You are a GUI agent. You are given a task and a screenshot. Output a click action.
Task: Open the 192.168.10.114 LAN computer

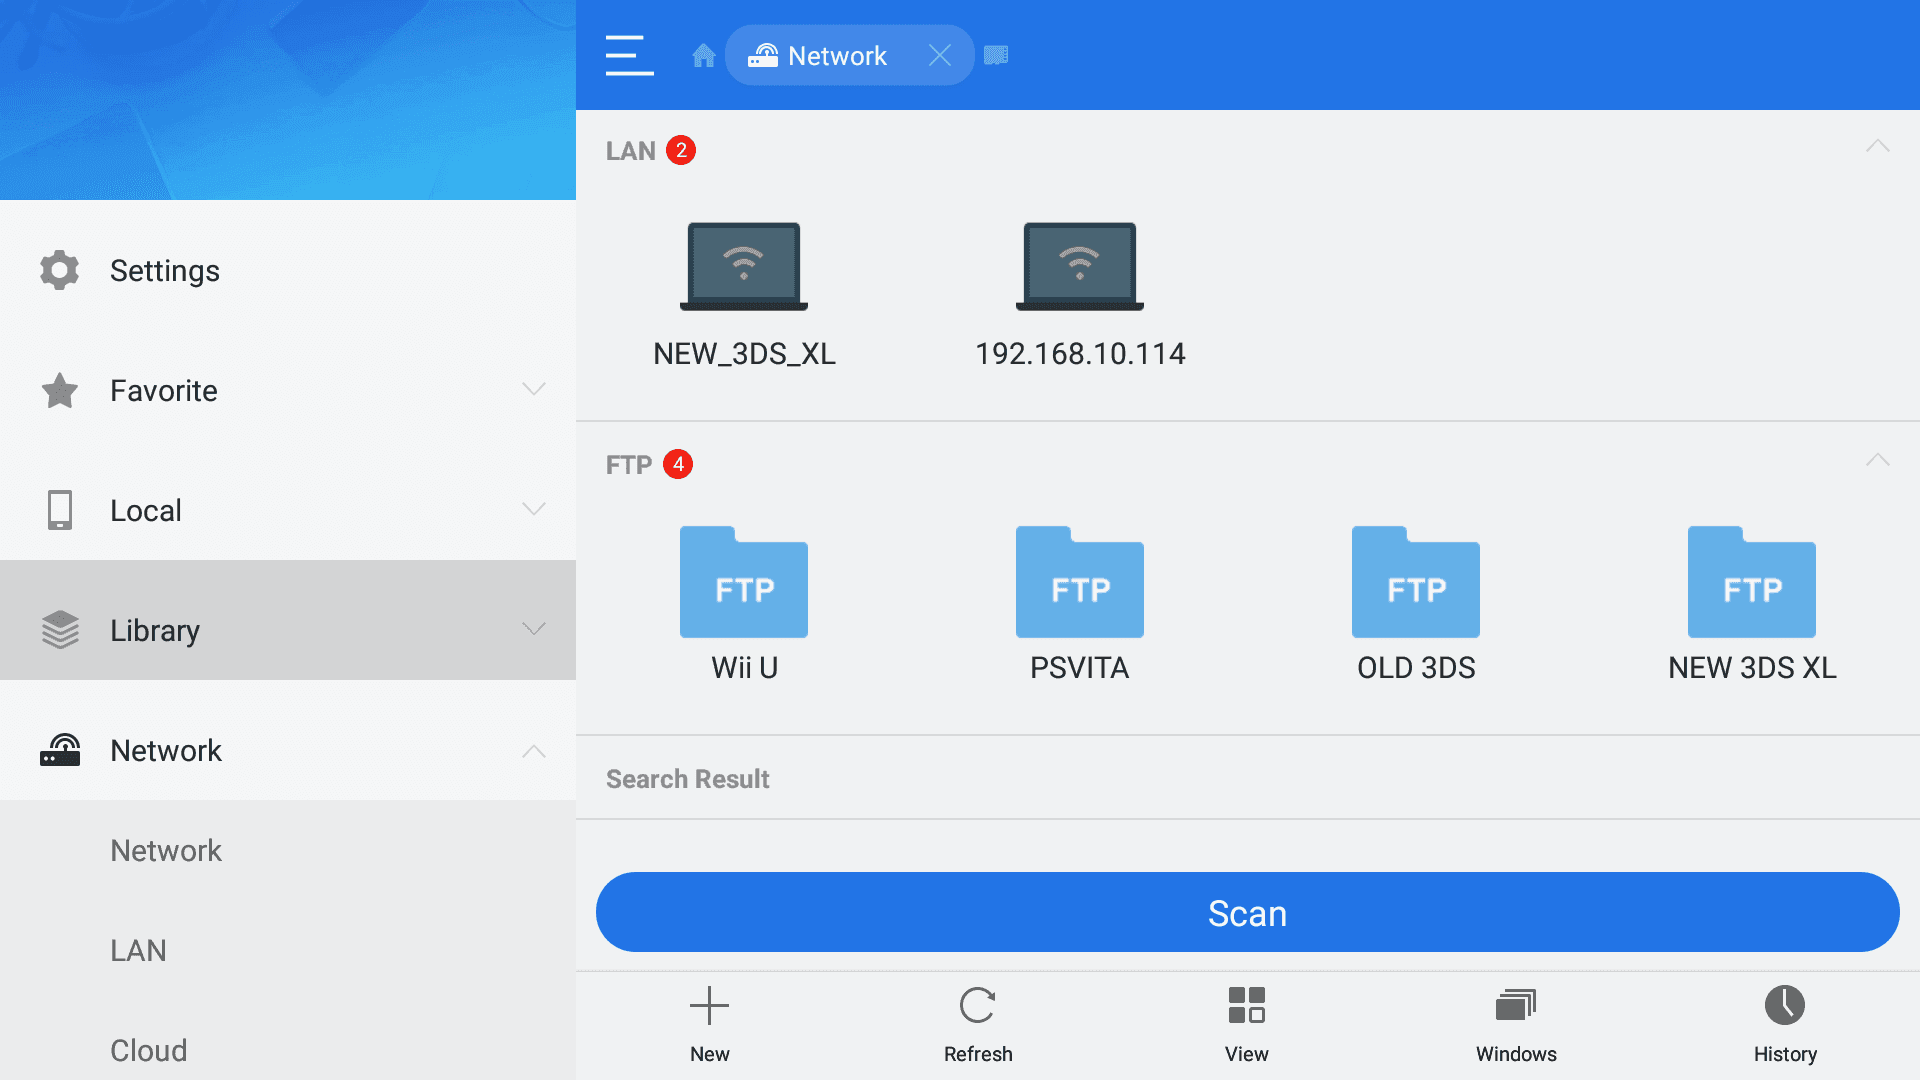[x=1080, y=295]
